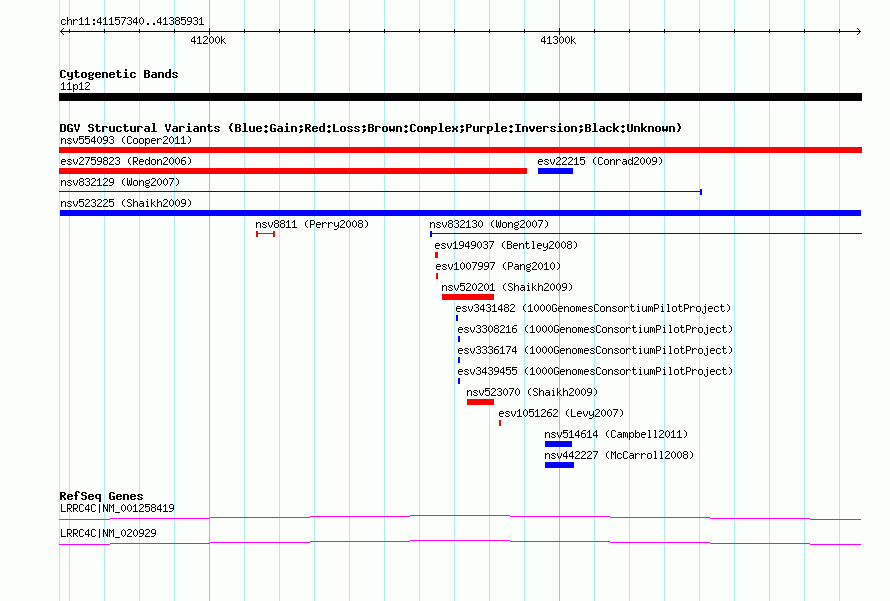The height and width of the screenshot is (601, 890).
Task: Open the esv3439455 1000Genomes variant label
Action: (595, 371)
